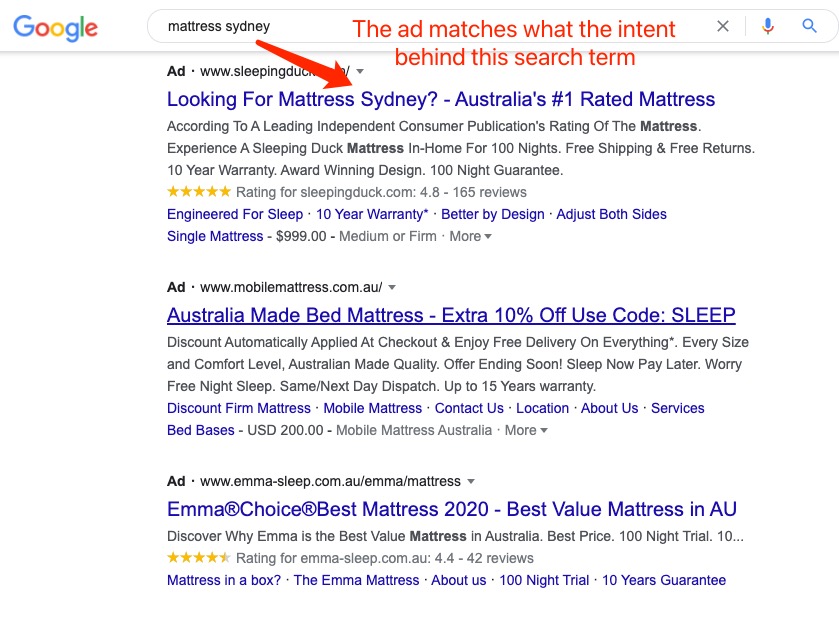This screenshot has width=839, height=629.
Task: Open dropdown arrow next to emma-sleep.com.au URL
Action: tap(471, 481)
